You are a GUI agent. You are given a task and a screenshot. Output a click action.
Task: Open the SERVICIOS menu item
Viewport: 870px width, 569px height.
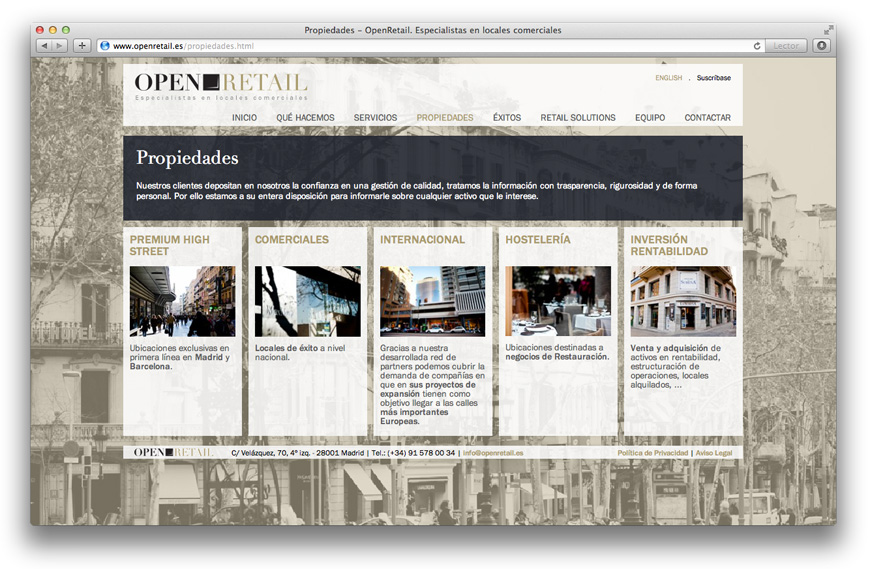click(375, 118)
